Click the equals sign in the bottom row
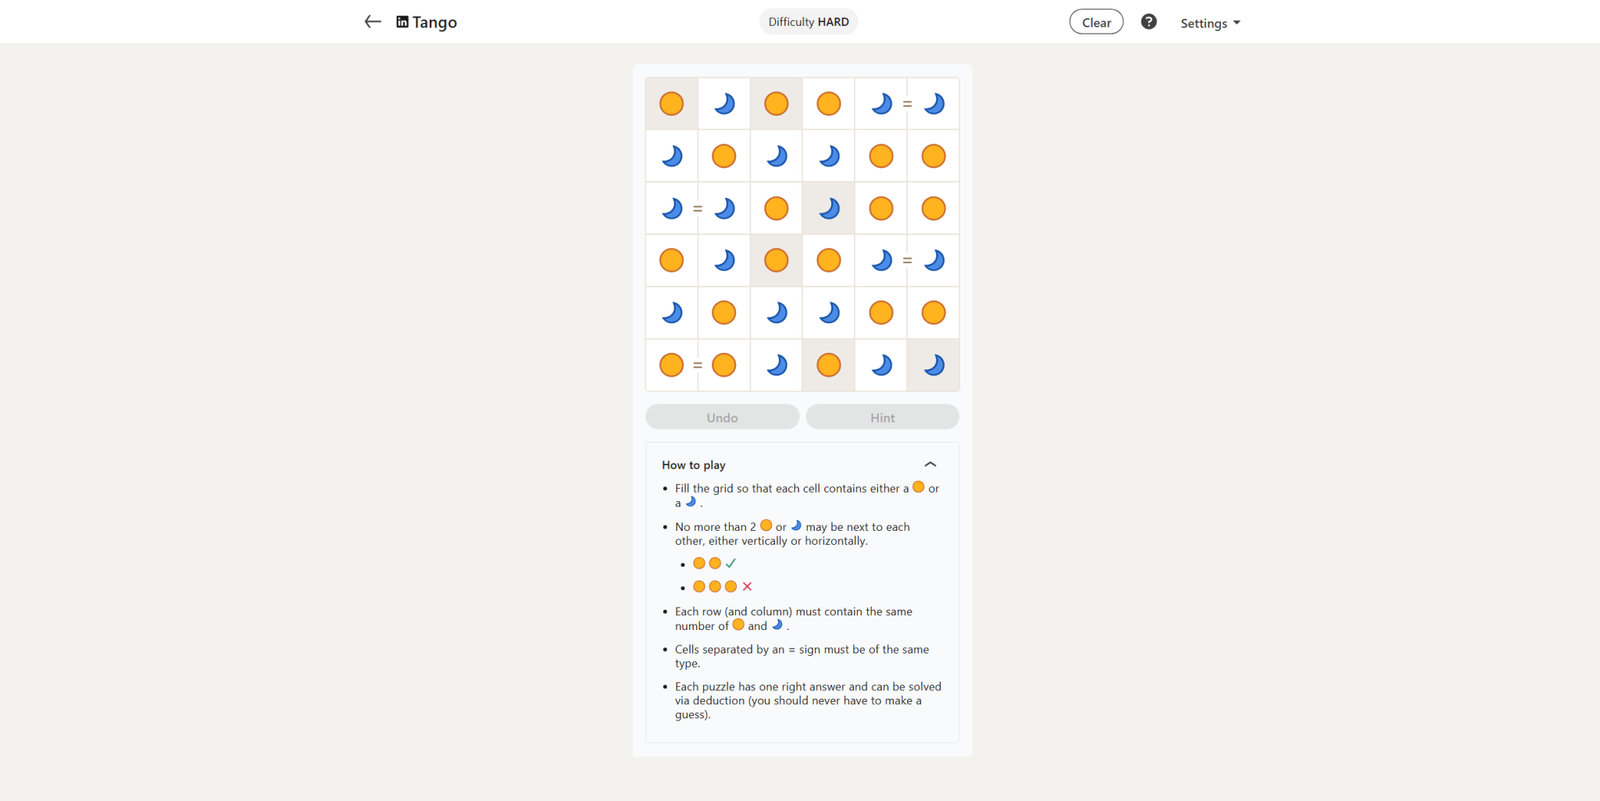The width and height of the screenshot is (1600, 801). tap(698, 365)
